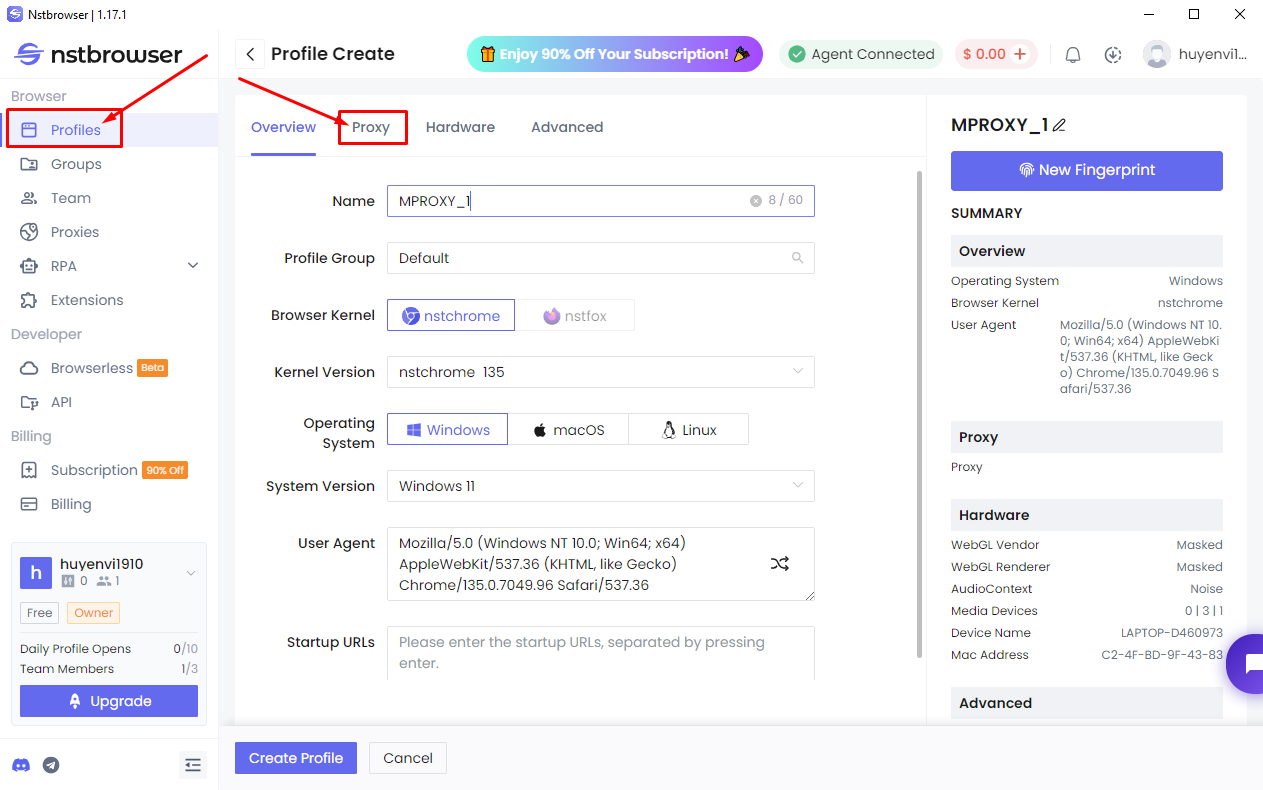Click the nstbrowser logo
The height and width of the screenshot is (790, 1263).
[x=98, y=54]
